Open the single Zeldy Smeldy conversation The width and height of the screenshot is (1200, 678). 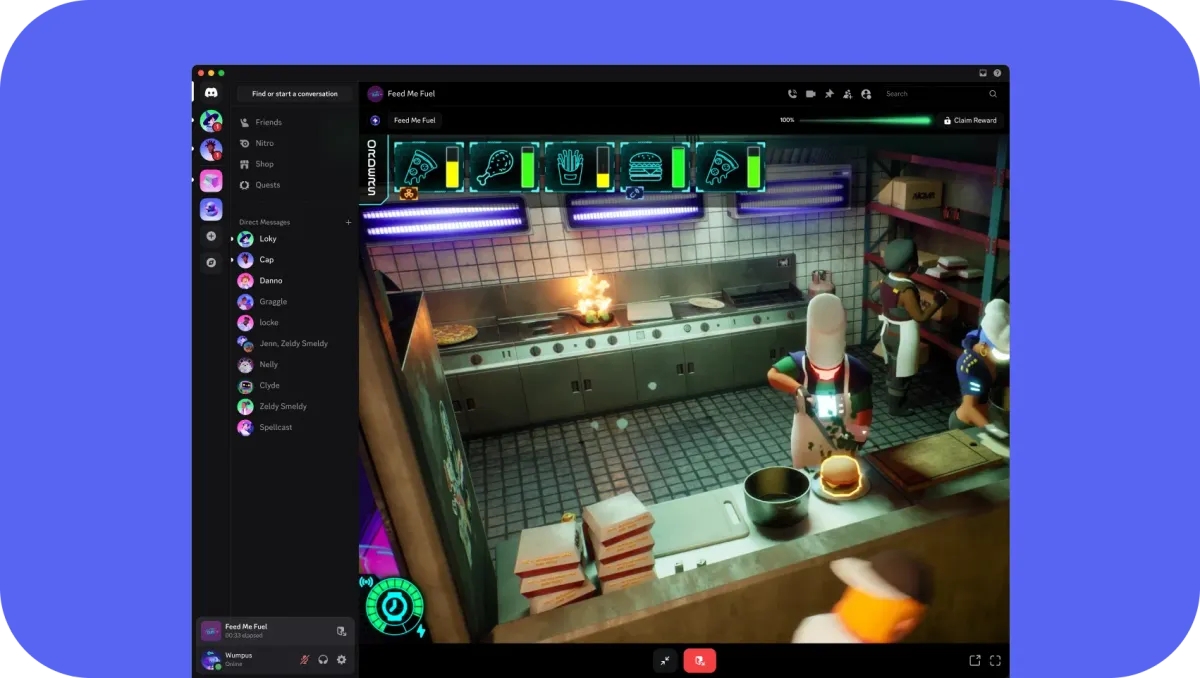pos(295,406)
